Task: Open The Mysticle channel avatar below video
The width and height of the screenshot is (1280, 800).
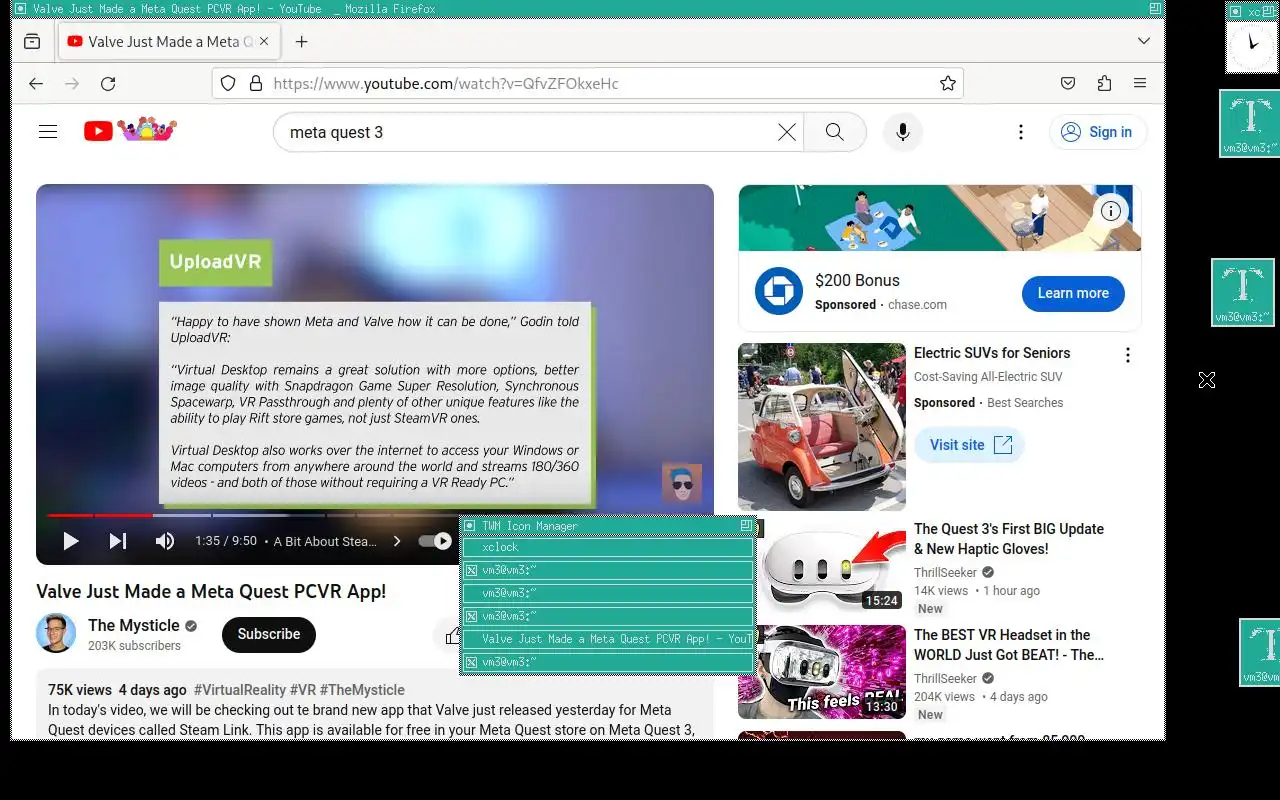Action: (56, 633)
